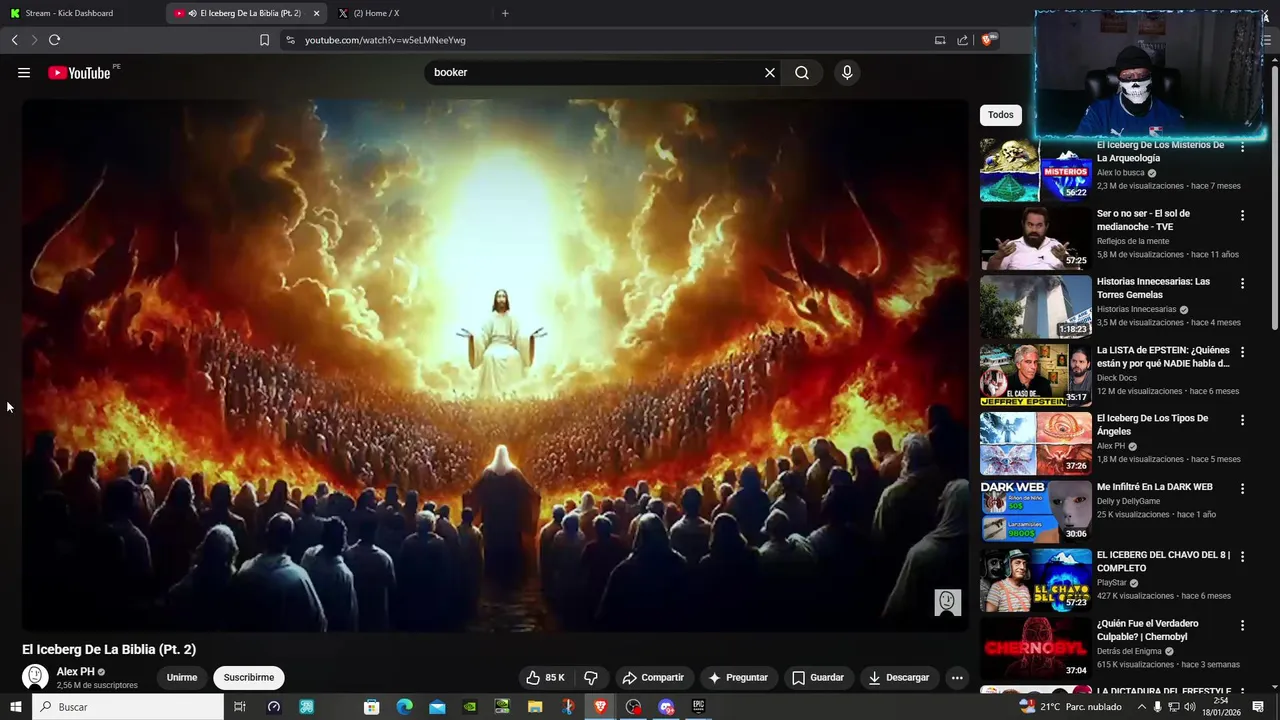The width and height of the screenshot is (1280, 720).
Task: Dislike the video
Action: pyautogui.click(x=591, y=677)
